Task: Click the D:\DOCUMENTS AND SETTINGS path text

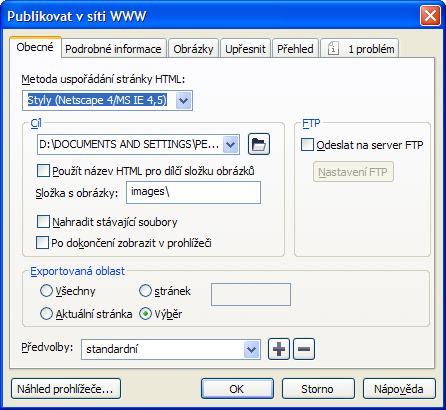Action: click(129, 144)
